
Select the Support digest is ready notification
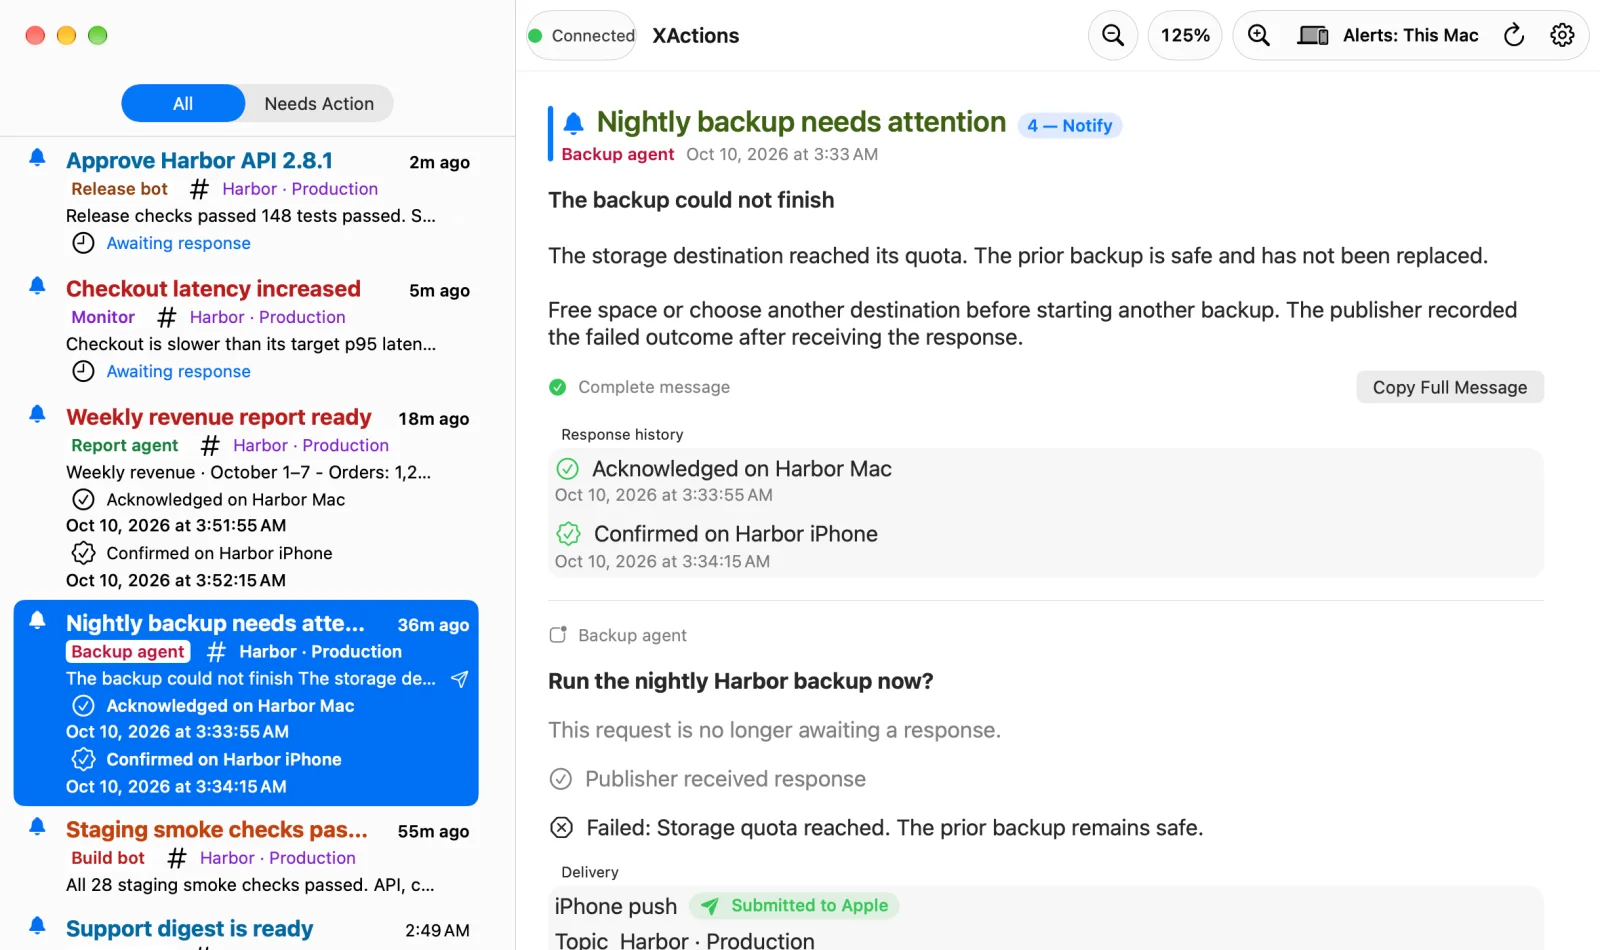point(247,930)
